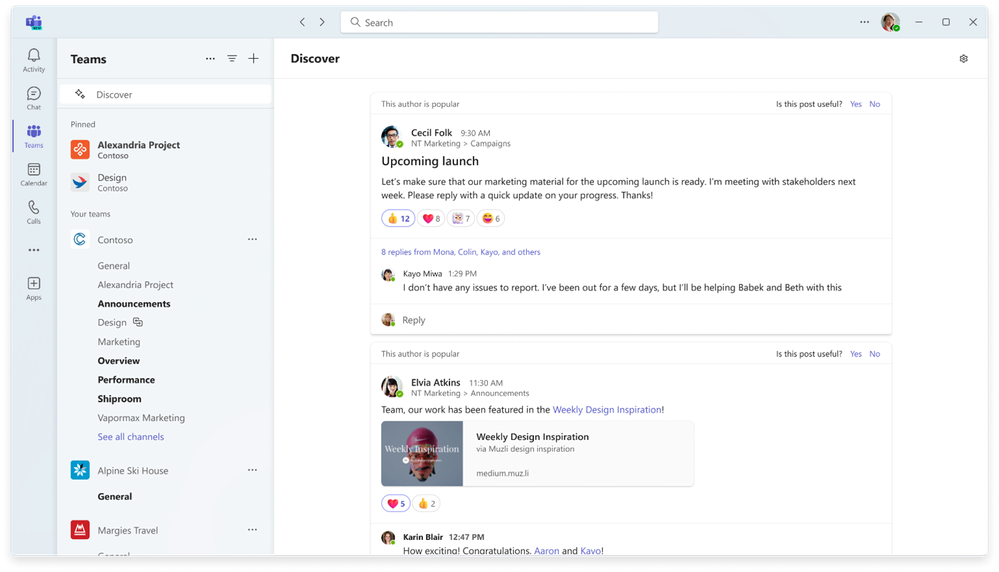Click Cecil Folk's avatar
999x572 pixels.
point(391,136)
